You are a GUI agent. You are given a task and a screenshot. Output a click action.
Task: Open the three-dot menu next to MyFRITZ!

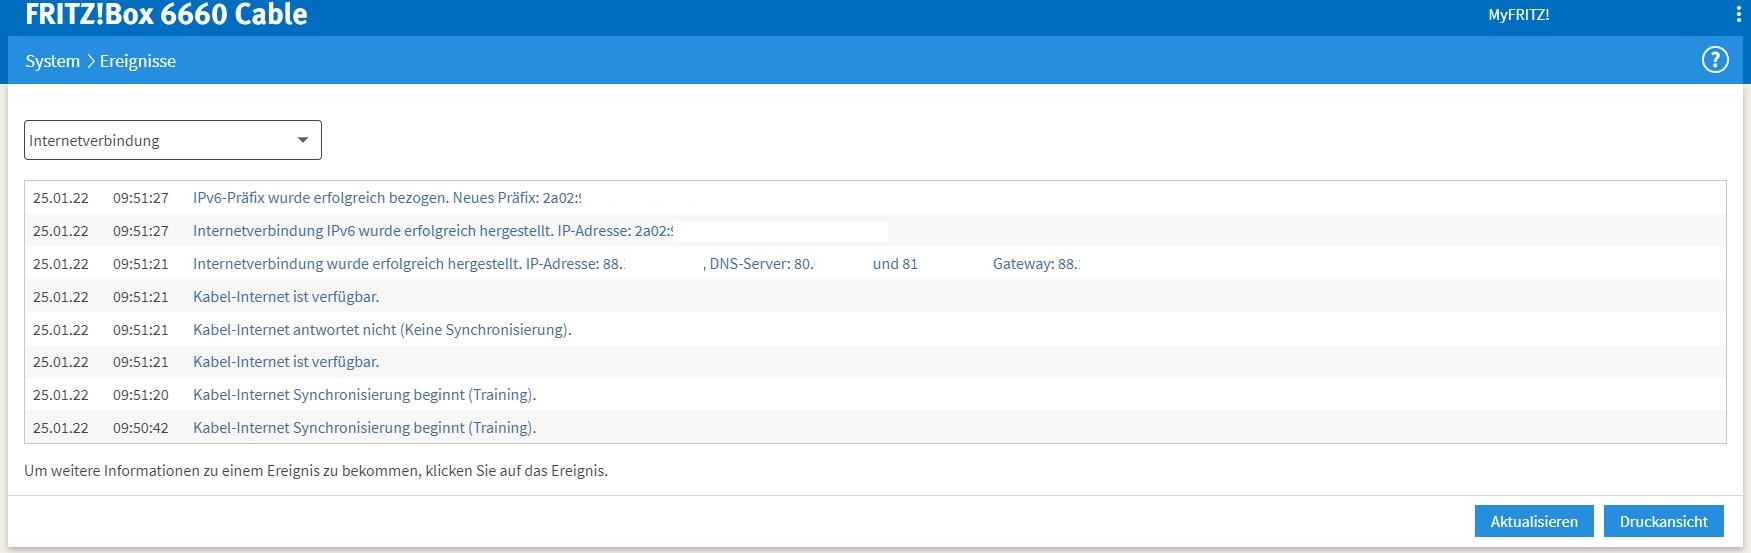point(1738,15)
